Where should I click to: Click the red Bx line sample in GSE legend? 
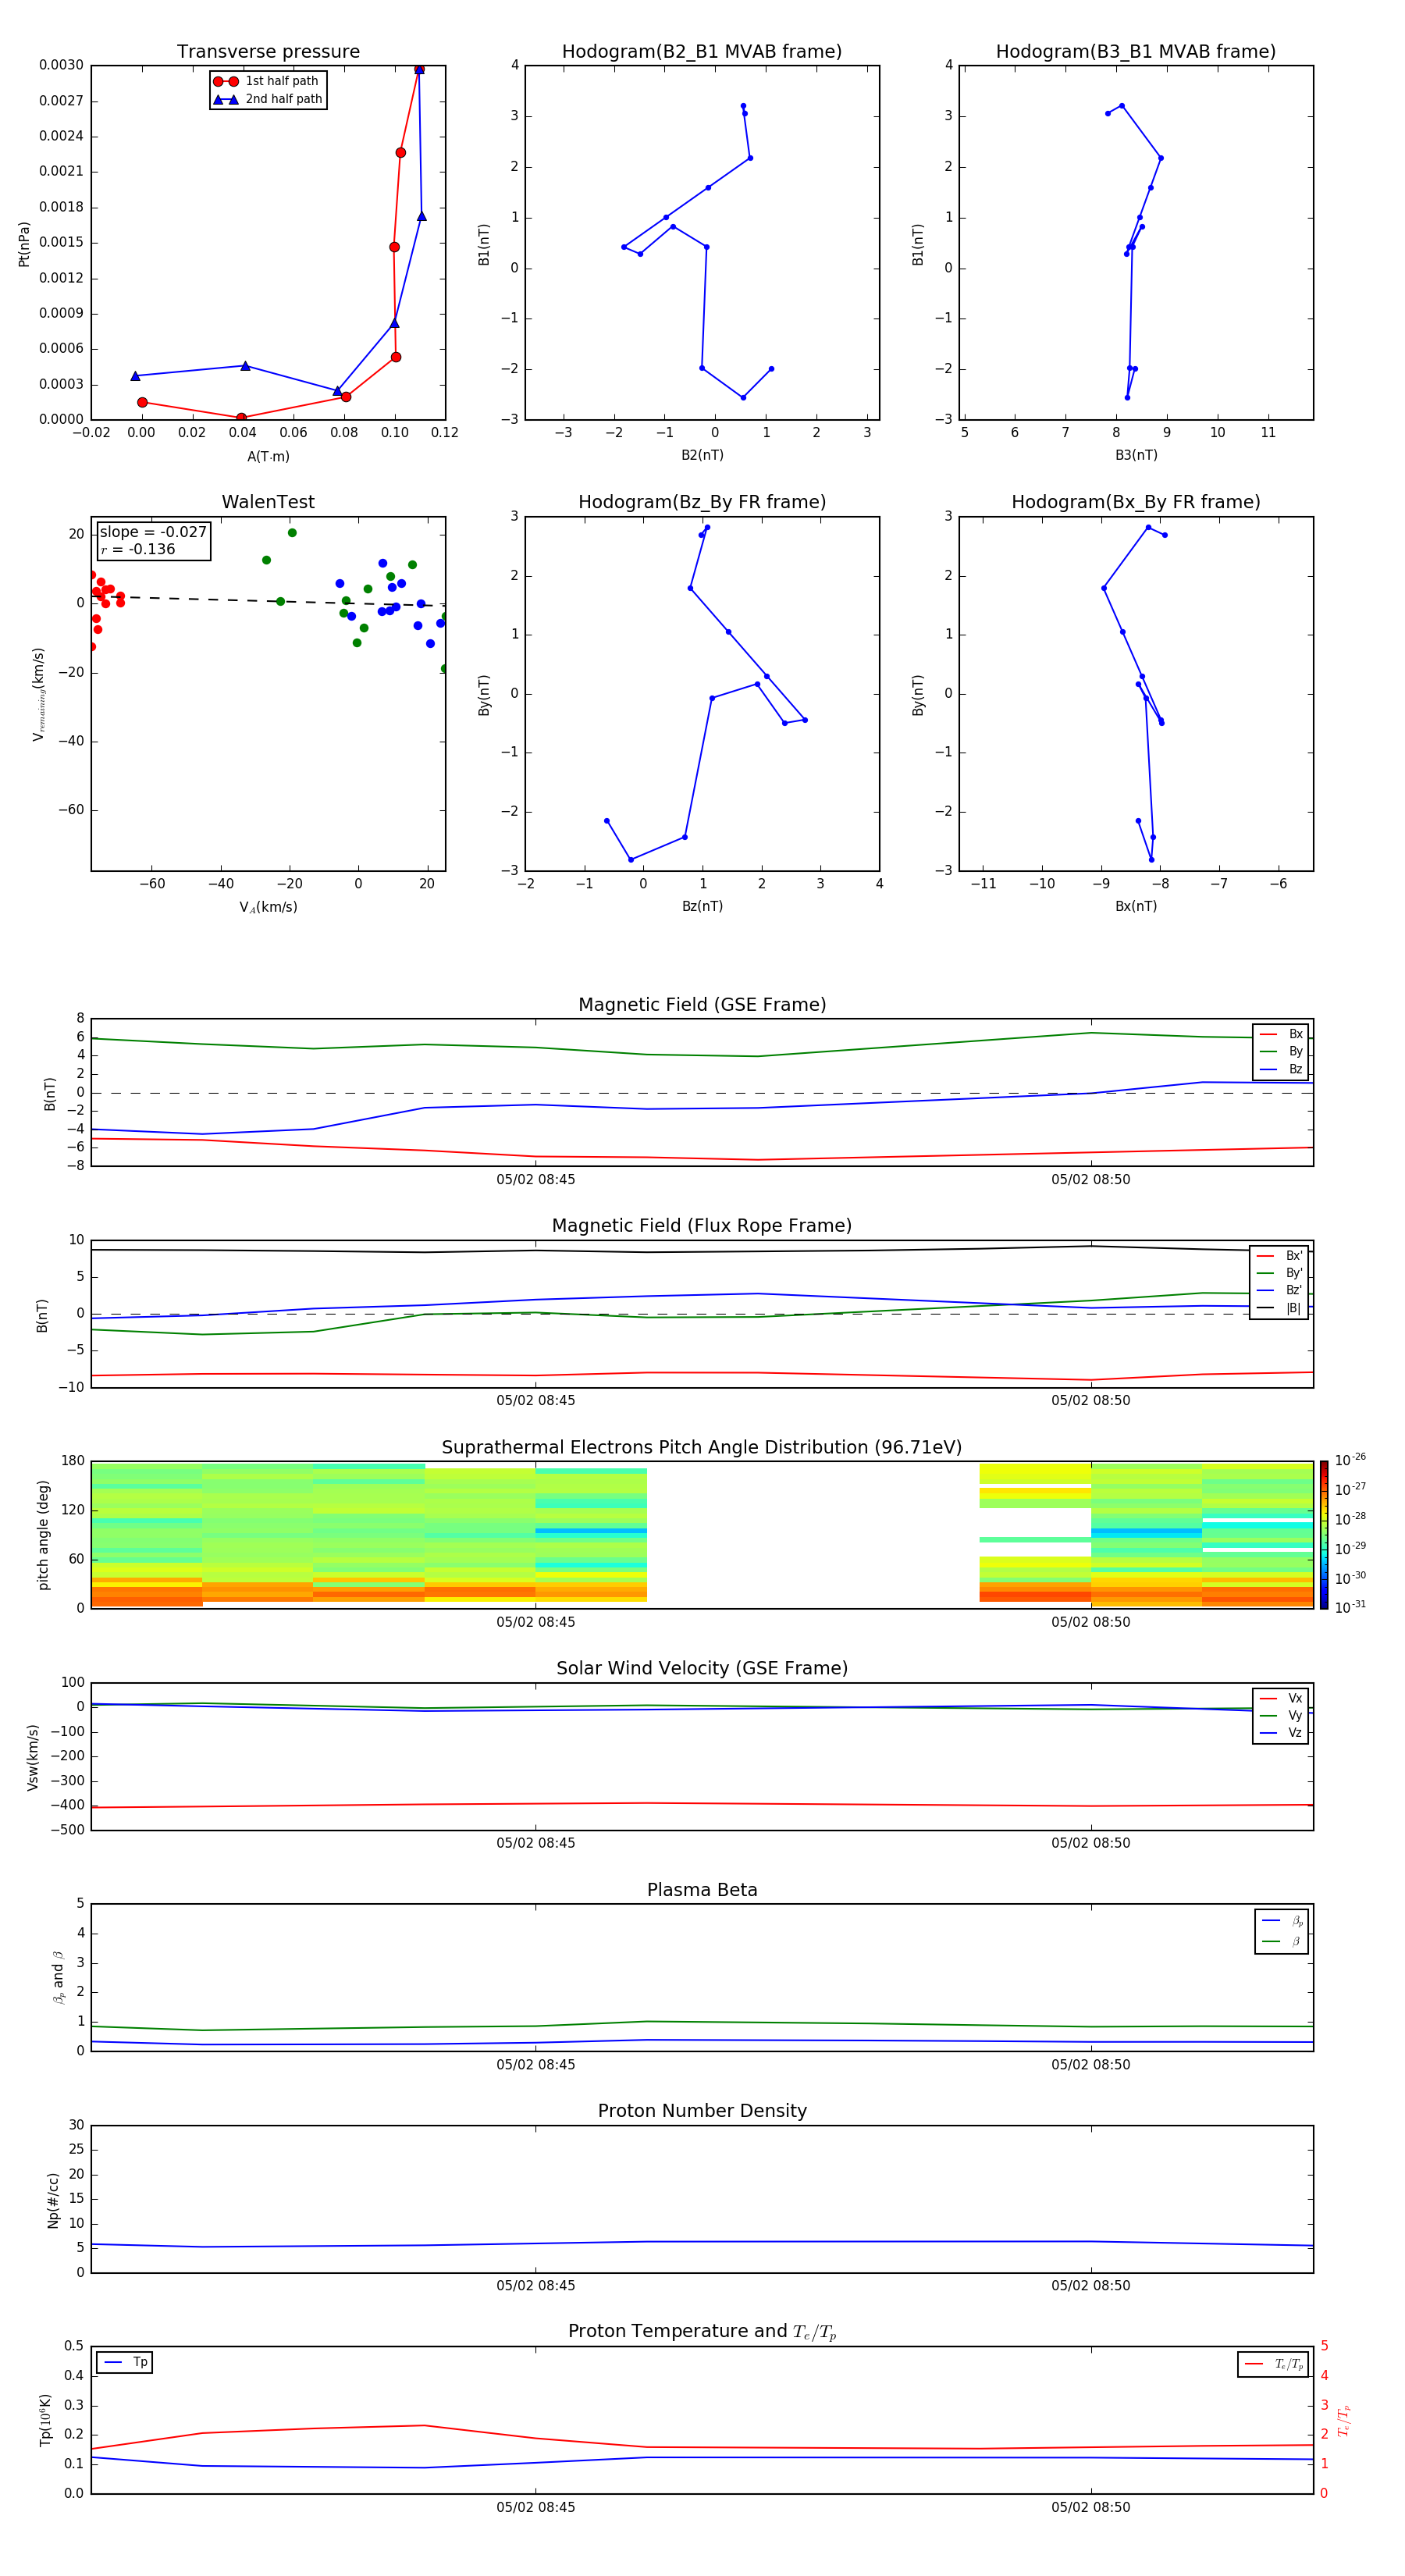1268,1034
